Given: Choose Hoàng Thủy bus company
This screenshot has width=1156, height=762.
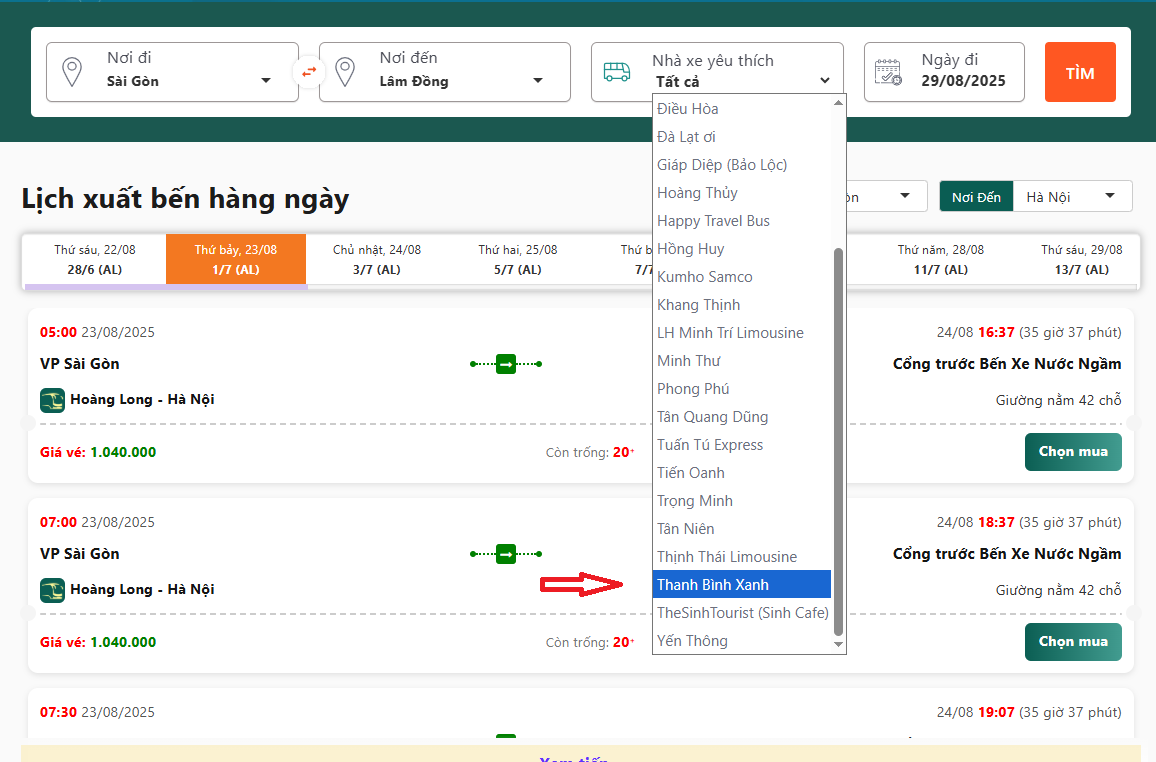Looking at the screenshot, I should (742, 193).
